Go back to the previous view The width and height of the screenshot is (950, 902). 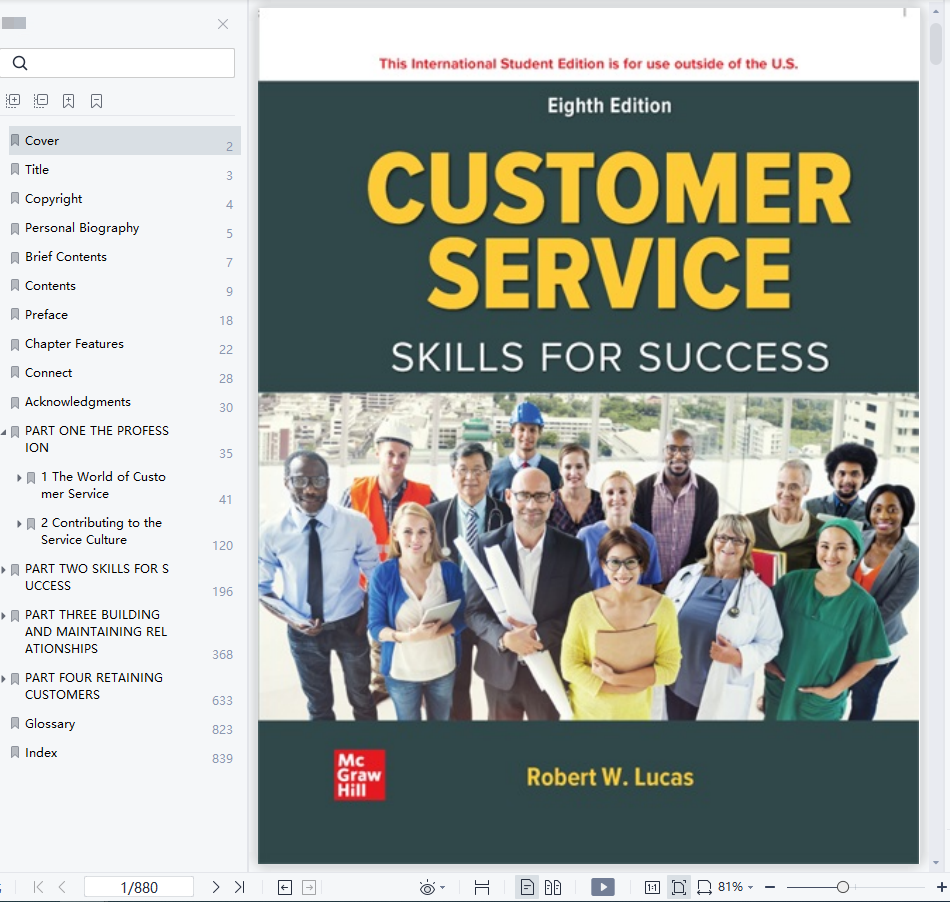point(285,887)
